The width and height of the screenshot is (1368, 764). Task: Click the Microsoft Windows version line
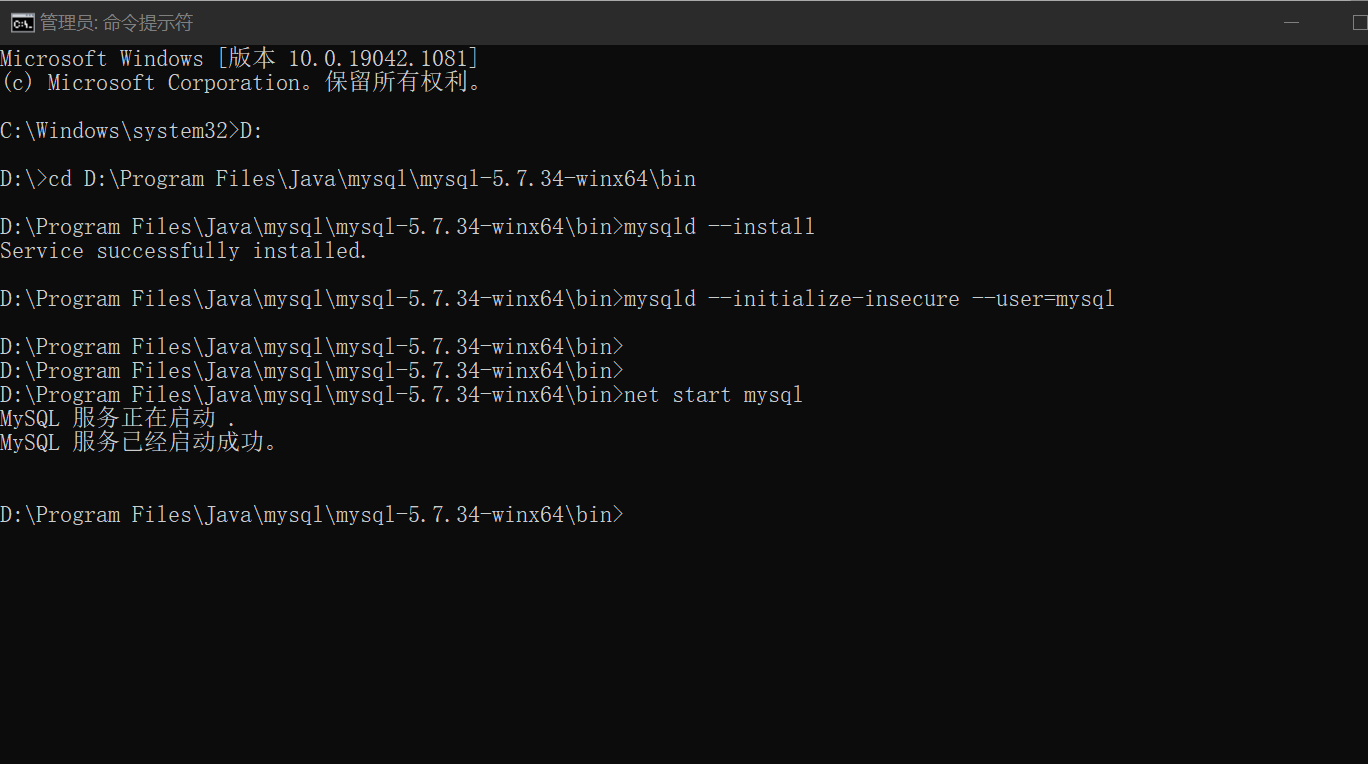click(x=240, y=59)
